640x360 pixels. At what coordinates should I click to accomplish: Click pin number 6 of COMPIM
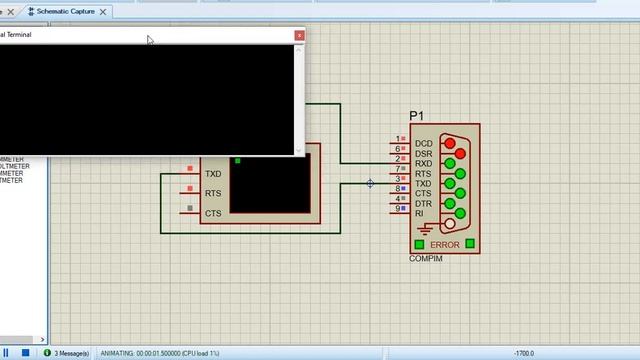(x=398, y=149)
